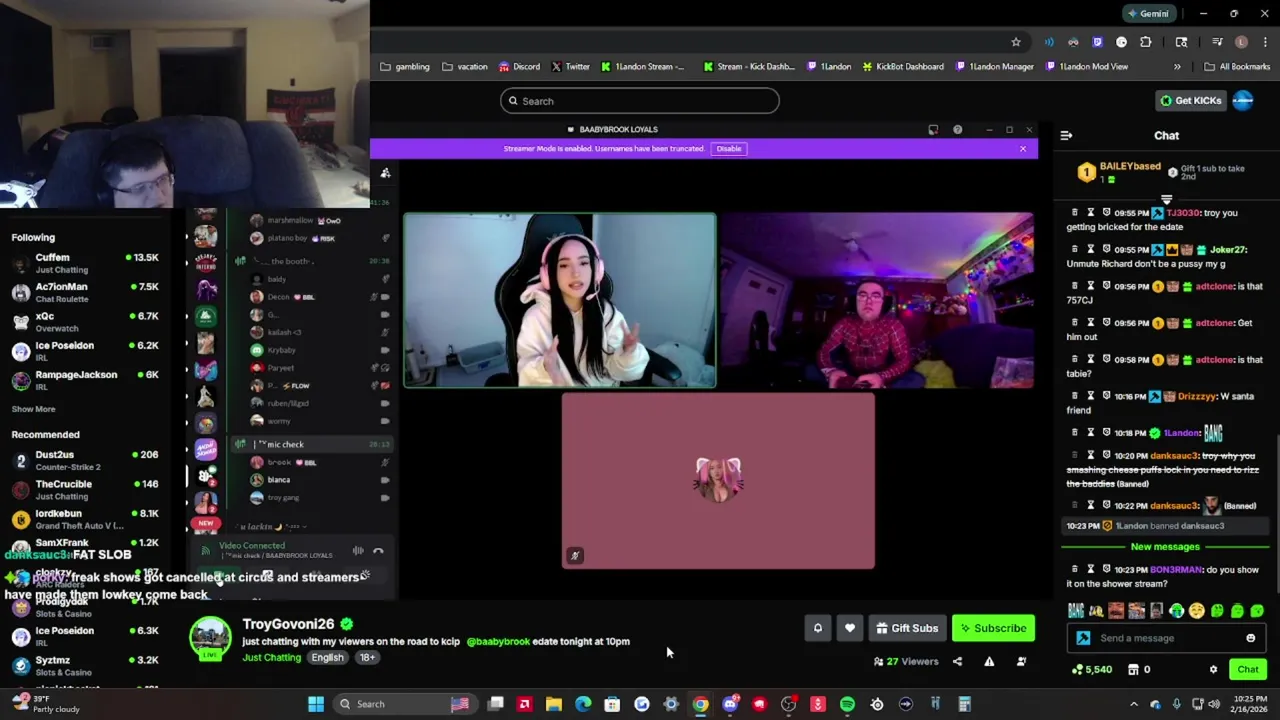
Task: Click the heart follow icon
Action: click(x=849, y=628)
